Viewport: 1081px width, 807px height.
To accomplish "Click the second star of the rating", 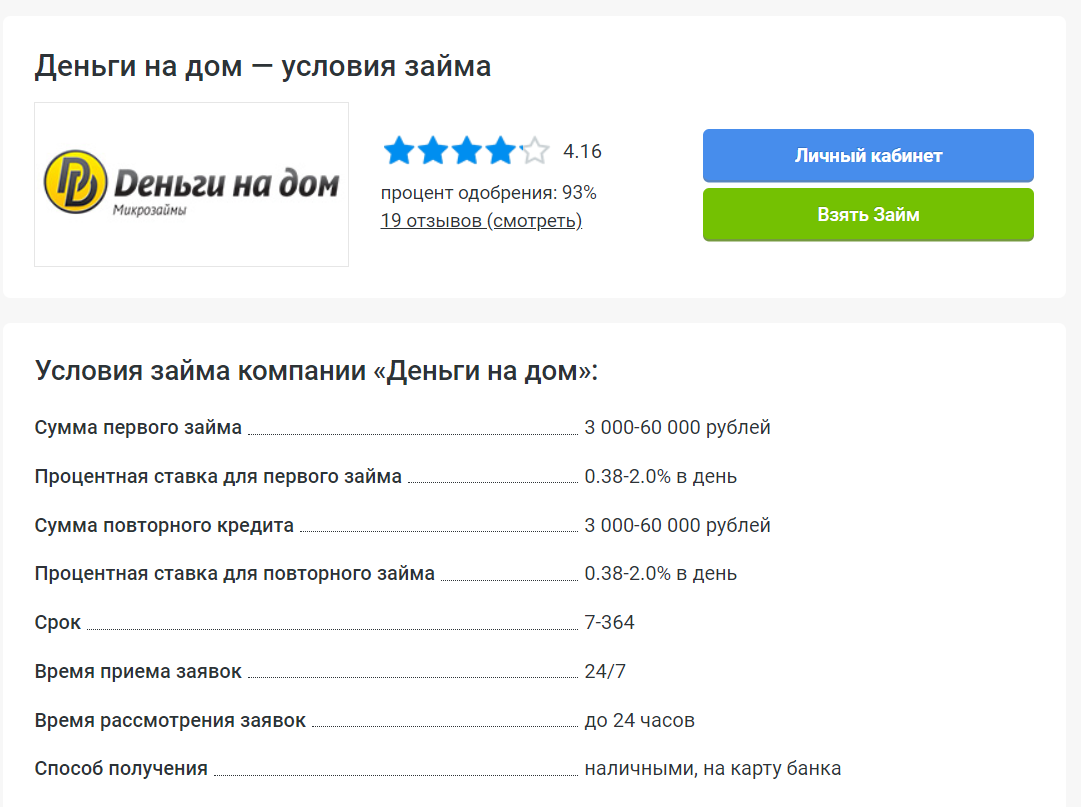I will coord(431,150).
